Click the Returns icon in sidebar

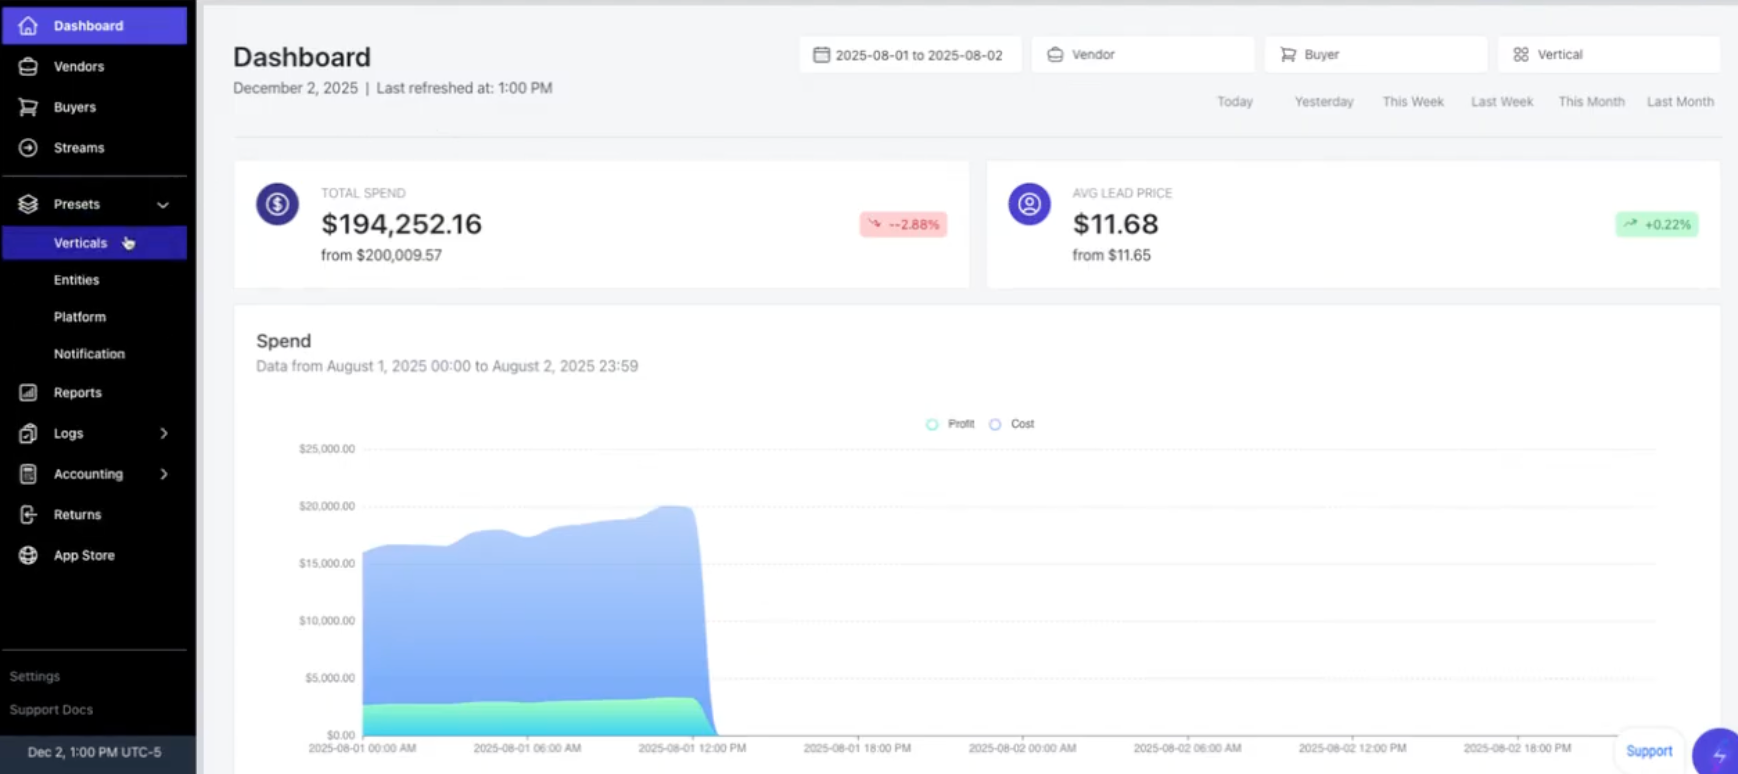28,515
